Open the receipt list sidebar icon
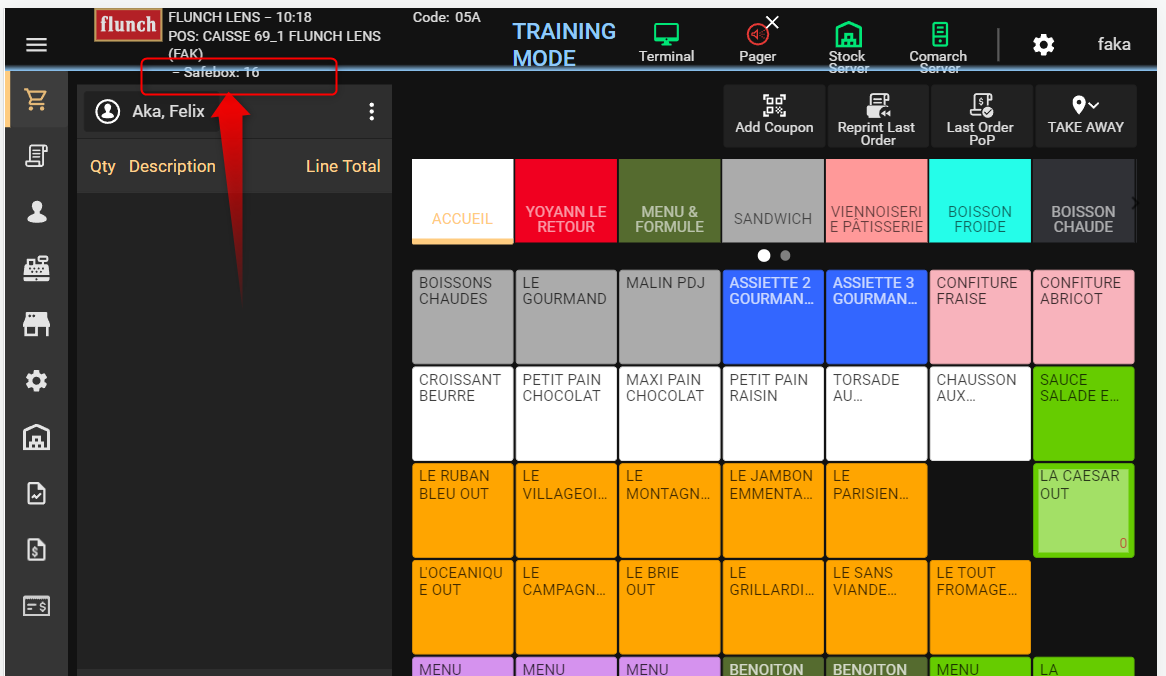Viewport: 1166px width, 676px height. 36,155
